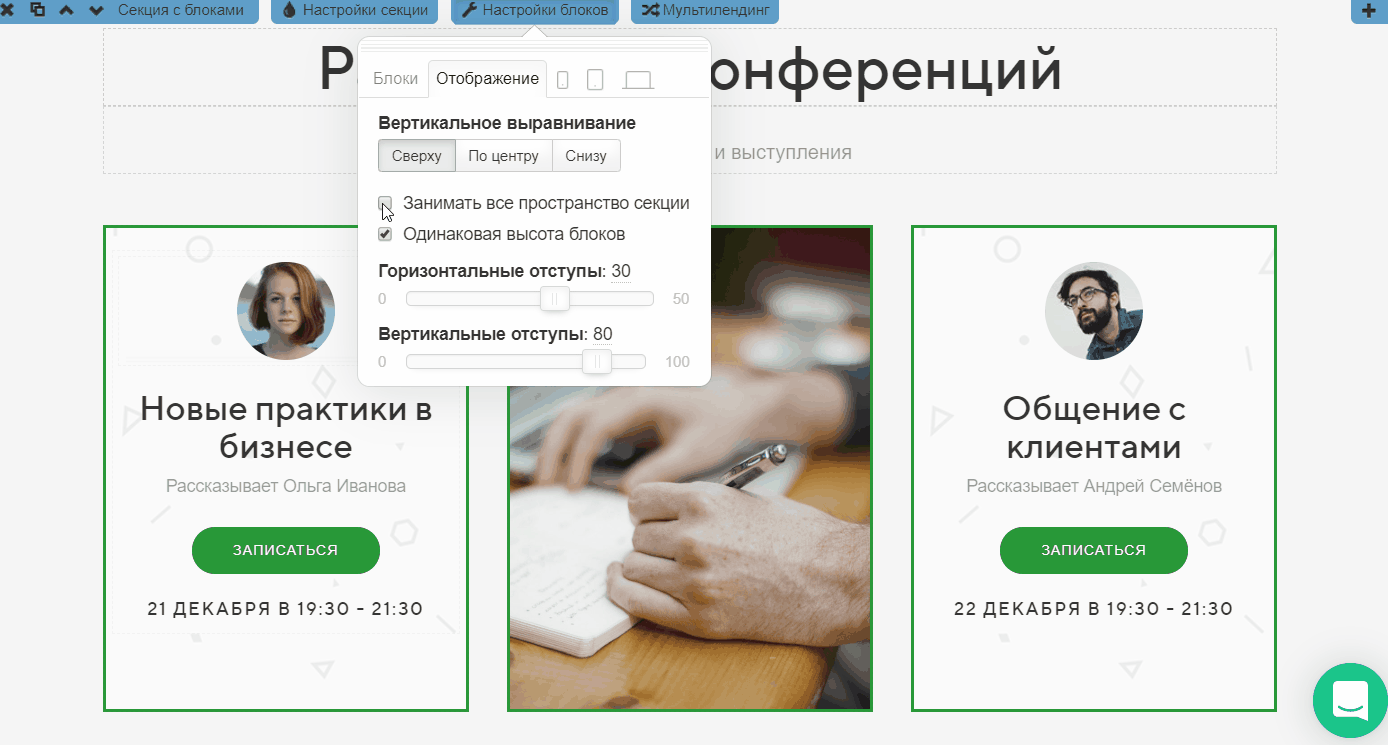Move section up with the up chevron
1388x745 pixels.
click(67, 10)
